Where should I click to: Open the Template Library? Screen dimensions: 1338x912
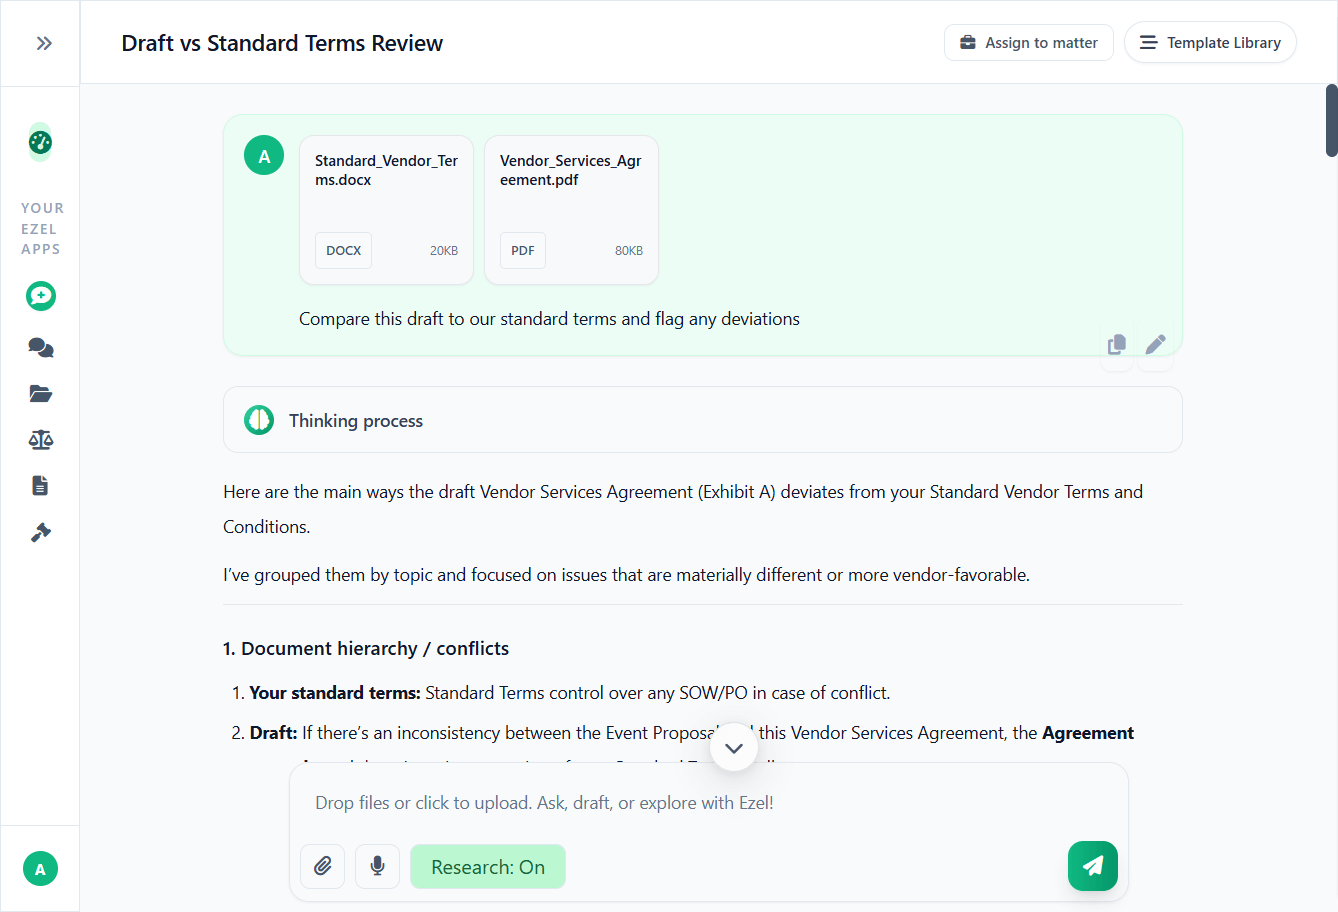pyautogui.click(x=1210, y=42)
